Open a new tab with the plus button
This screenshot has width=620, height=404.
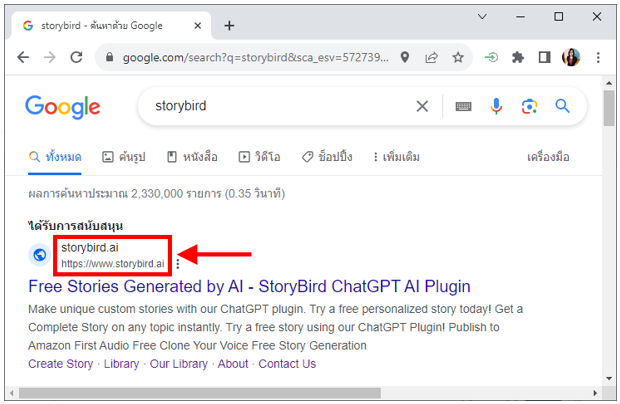pyautogui.click(x=229, y=26)
